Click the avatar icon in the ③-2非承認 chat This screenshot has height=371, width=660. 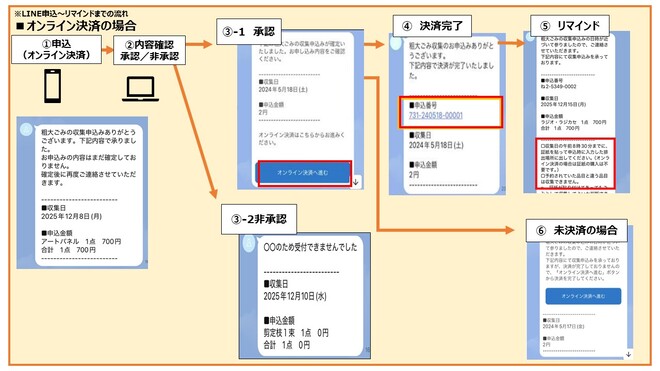click(x=249, y=243)
